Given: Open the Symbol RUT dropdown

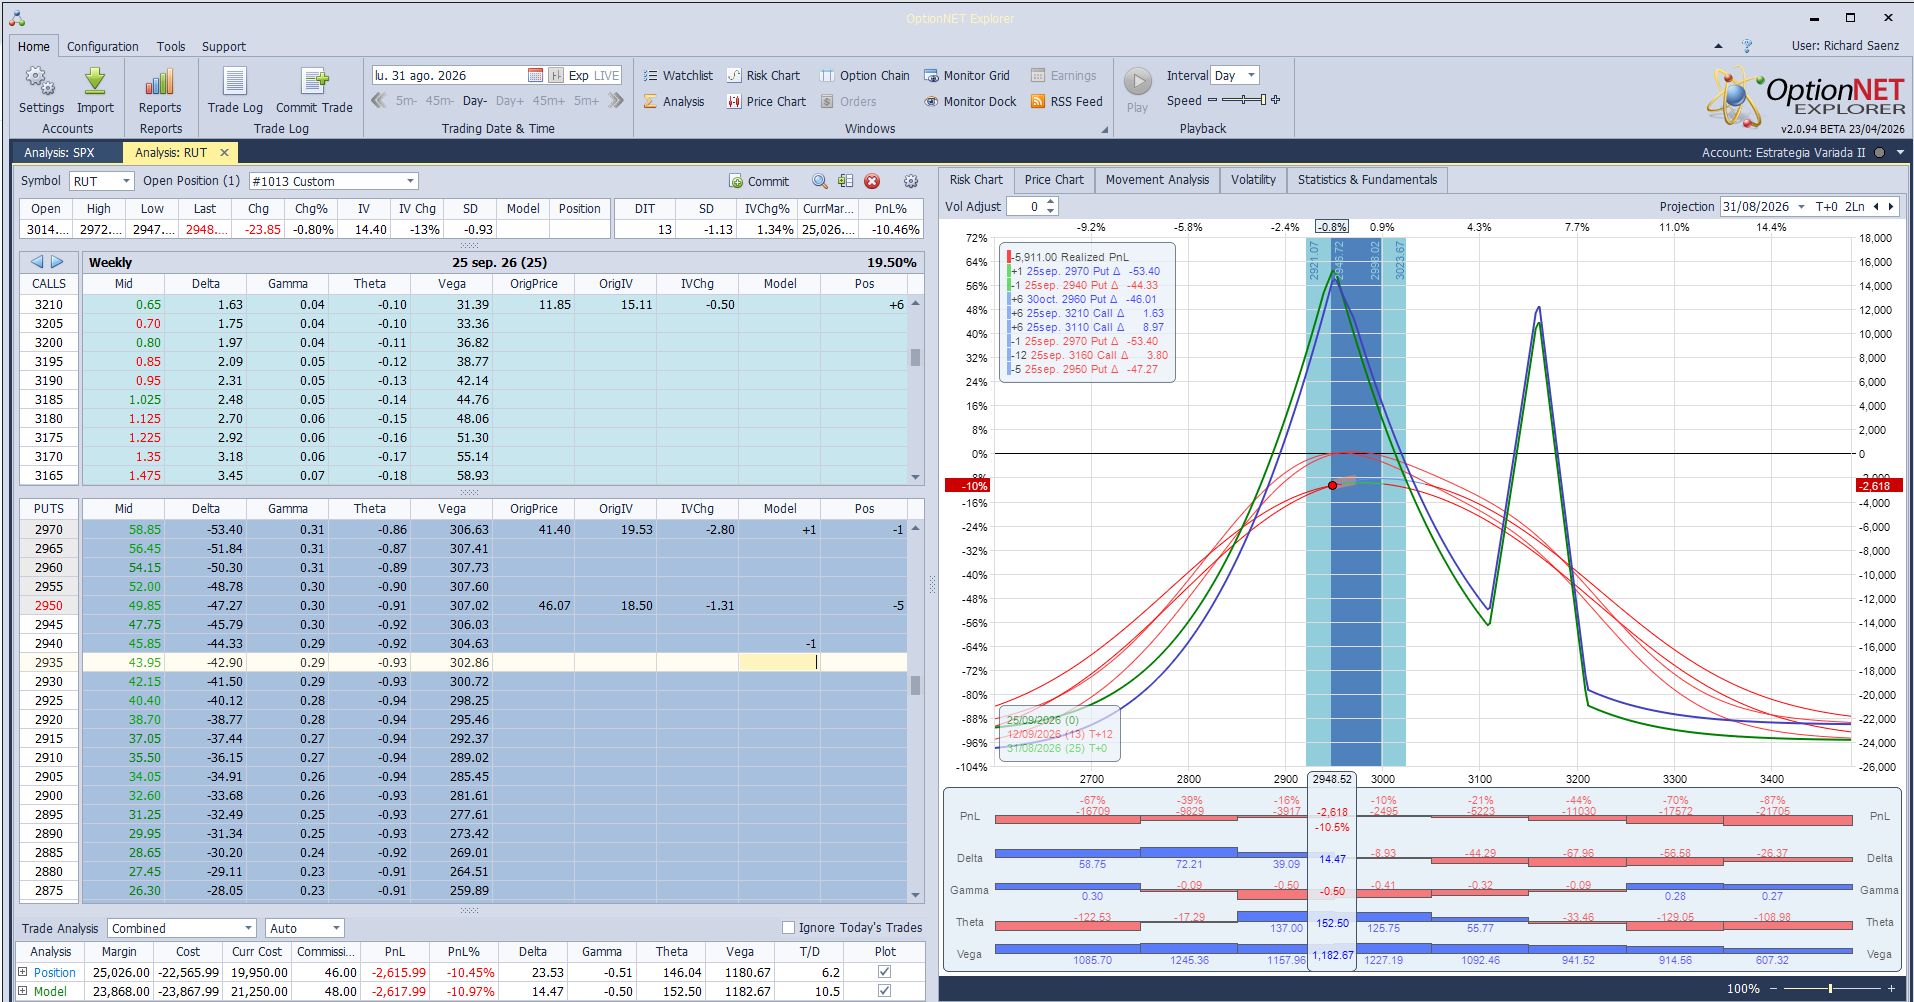Looking at the screenshot, I should (102, 181).
